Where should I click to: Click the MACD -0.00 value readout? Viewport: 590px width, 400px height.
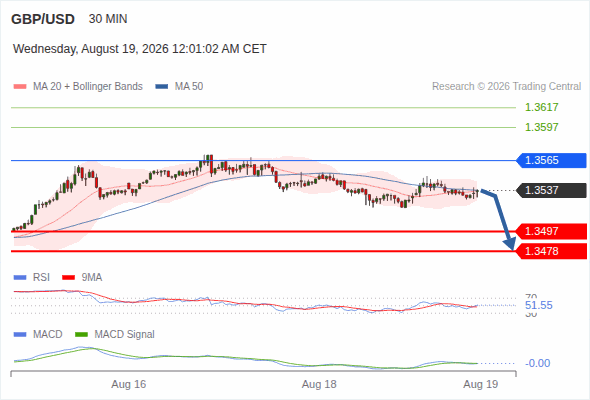pyautogui.click(x=538, y=363)
